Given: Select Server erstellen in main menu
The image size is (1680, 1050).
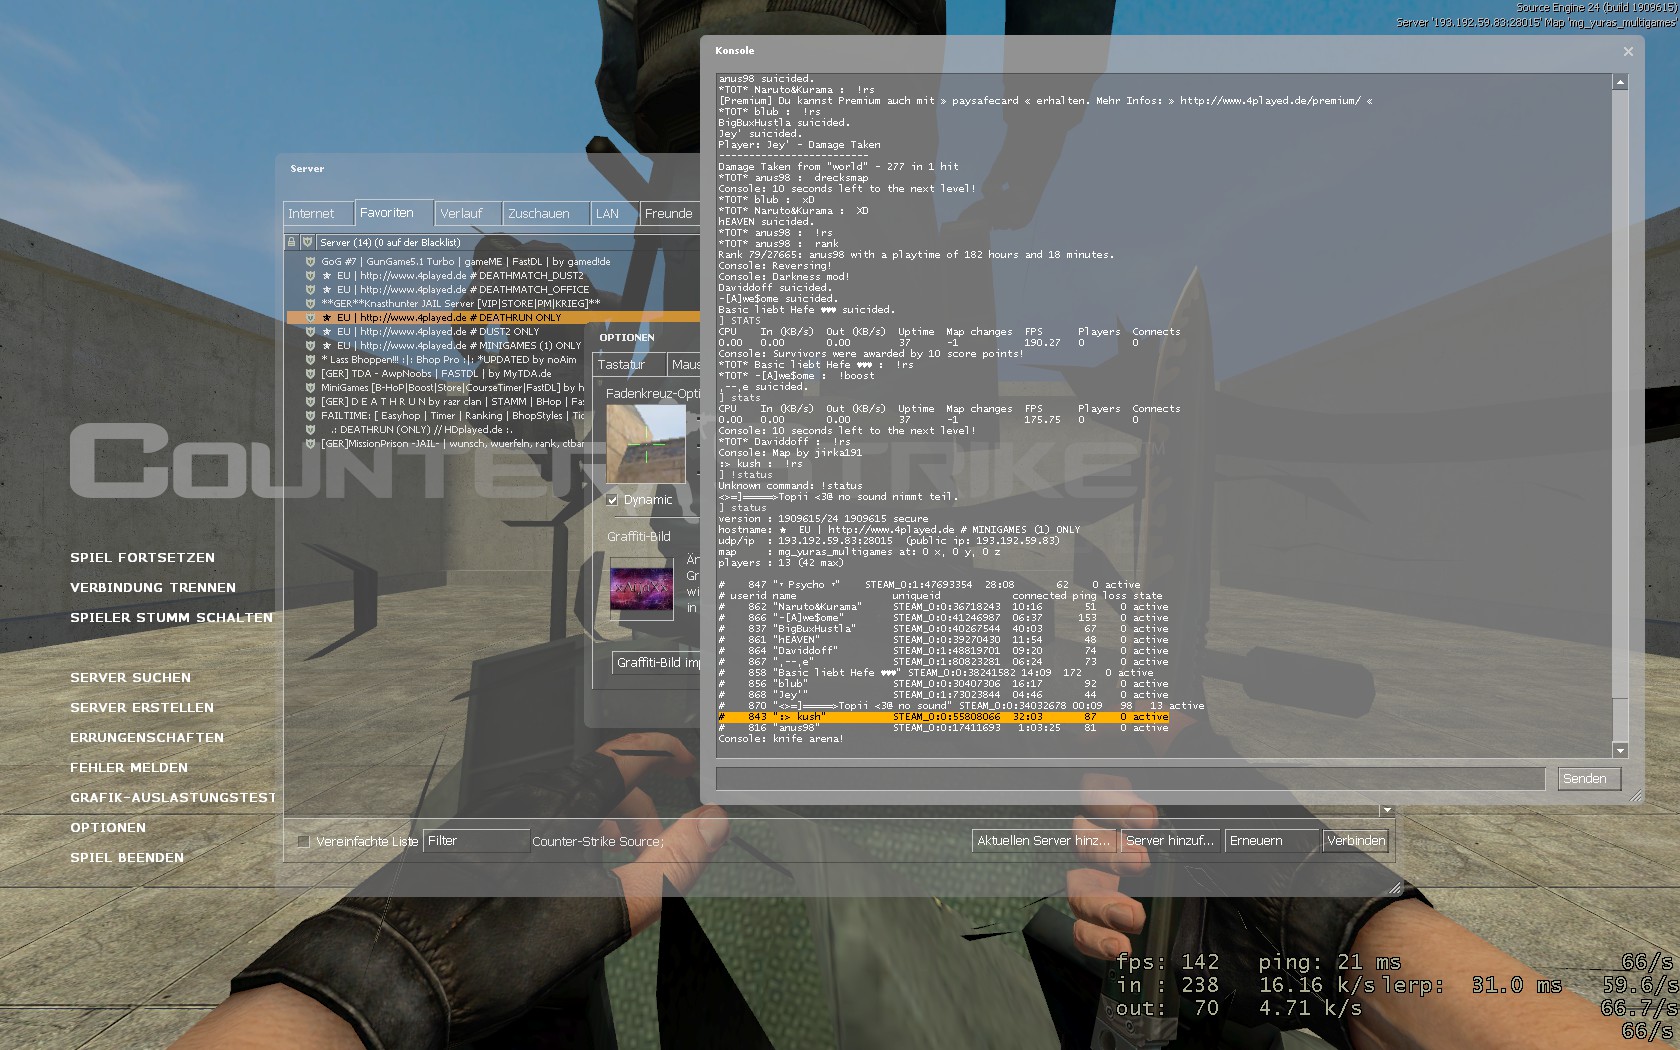Looking at the screenshot, I should (142, 708).
